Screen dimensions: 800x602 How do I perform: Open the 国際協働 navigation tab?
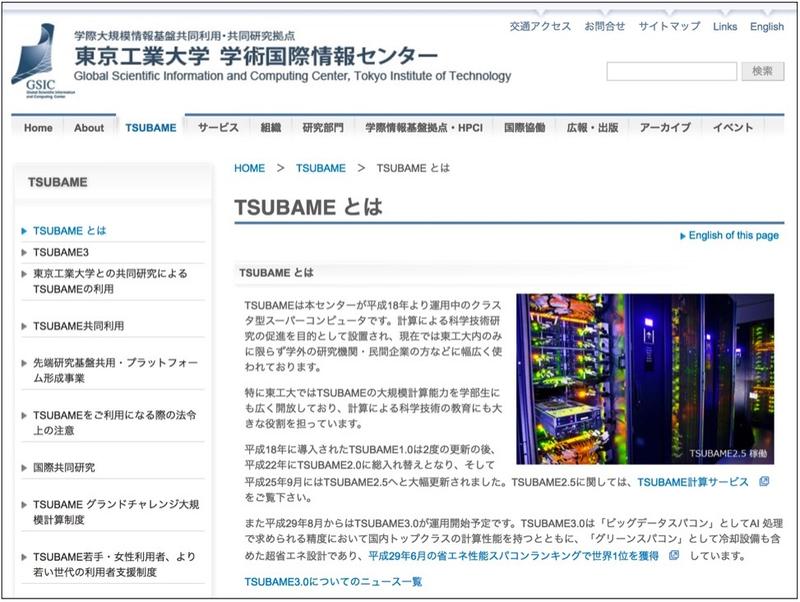[x=524, y=128]
